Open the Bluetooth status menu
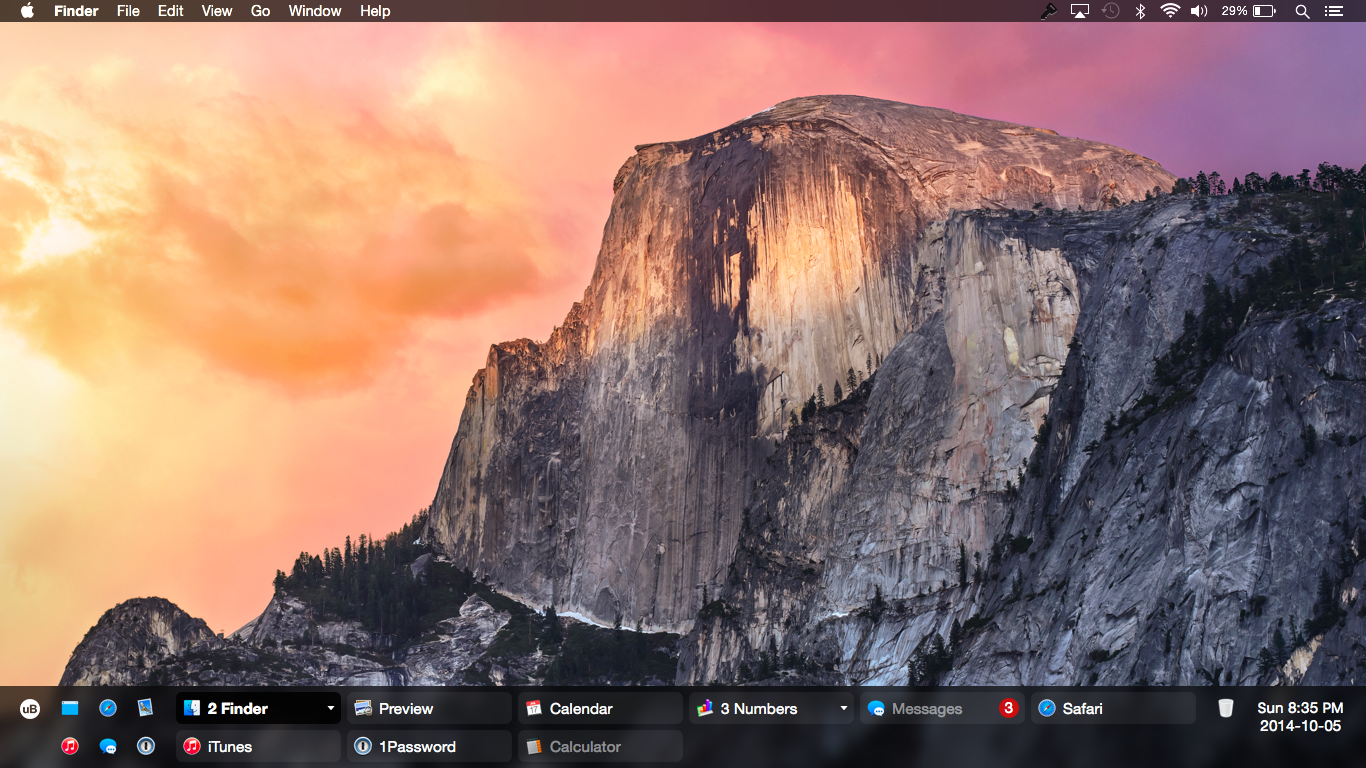1366x768 pixels. [1140, 11]
